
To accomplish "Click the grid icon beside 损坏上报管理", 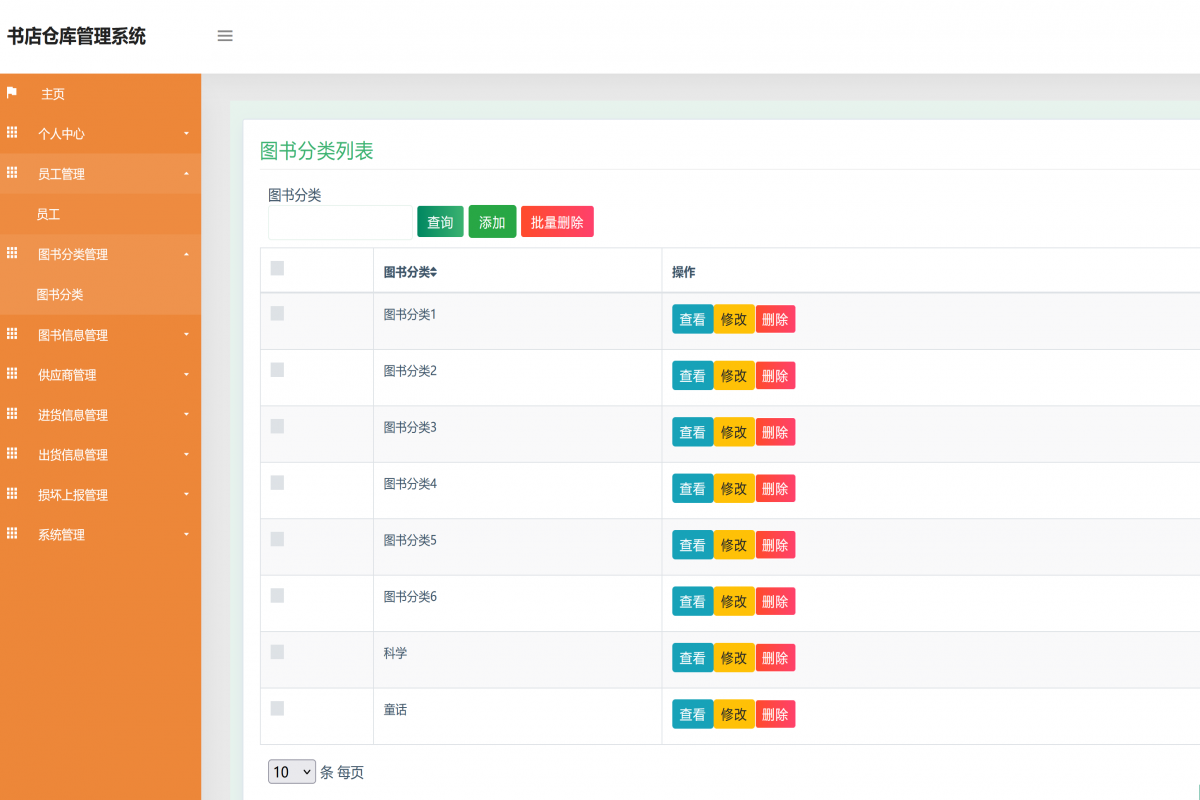I will click(13, 494).
